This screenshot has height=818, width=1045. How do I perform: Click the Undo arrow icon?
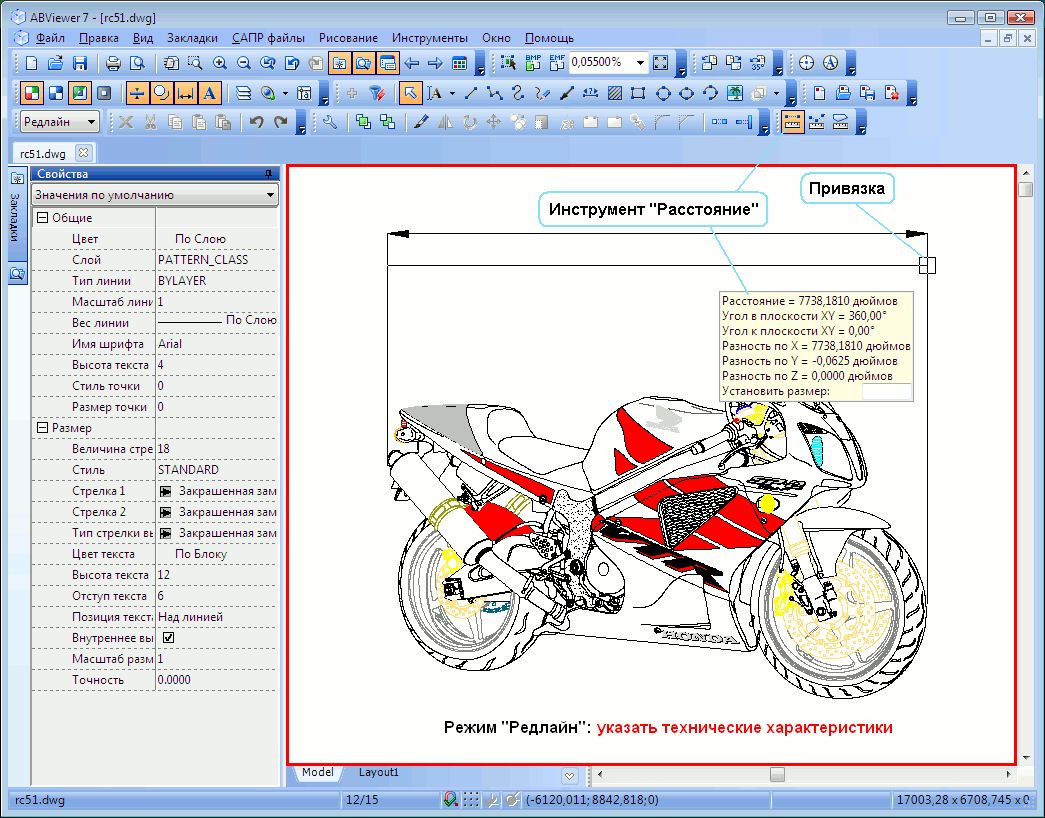257,122
